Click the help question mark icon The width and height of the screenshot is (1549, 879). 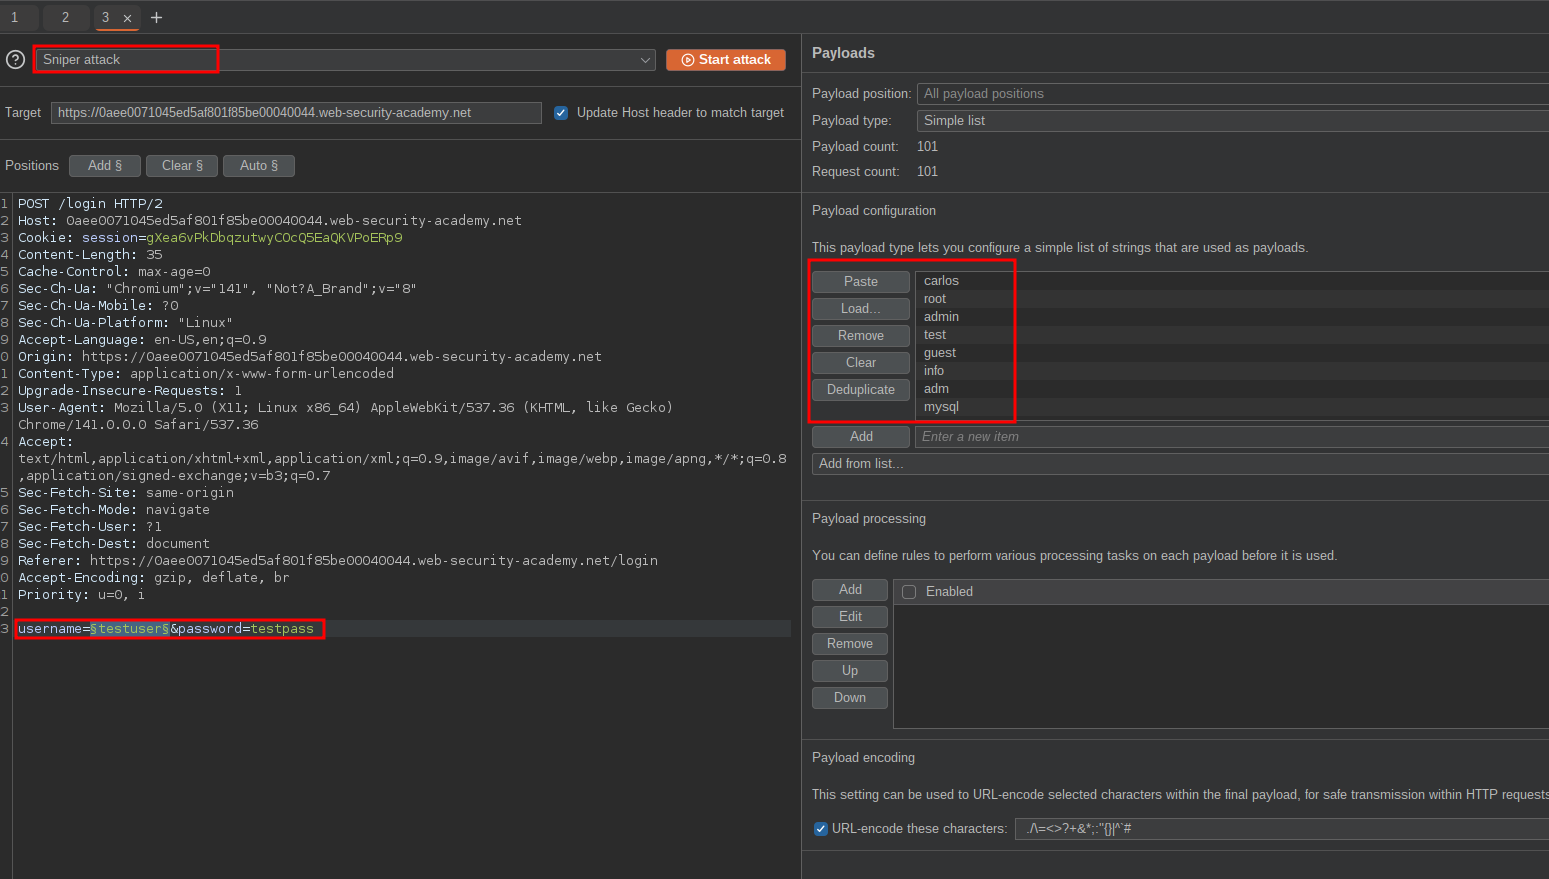tap(15, 60)
